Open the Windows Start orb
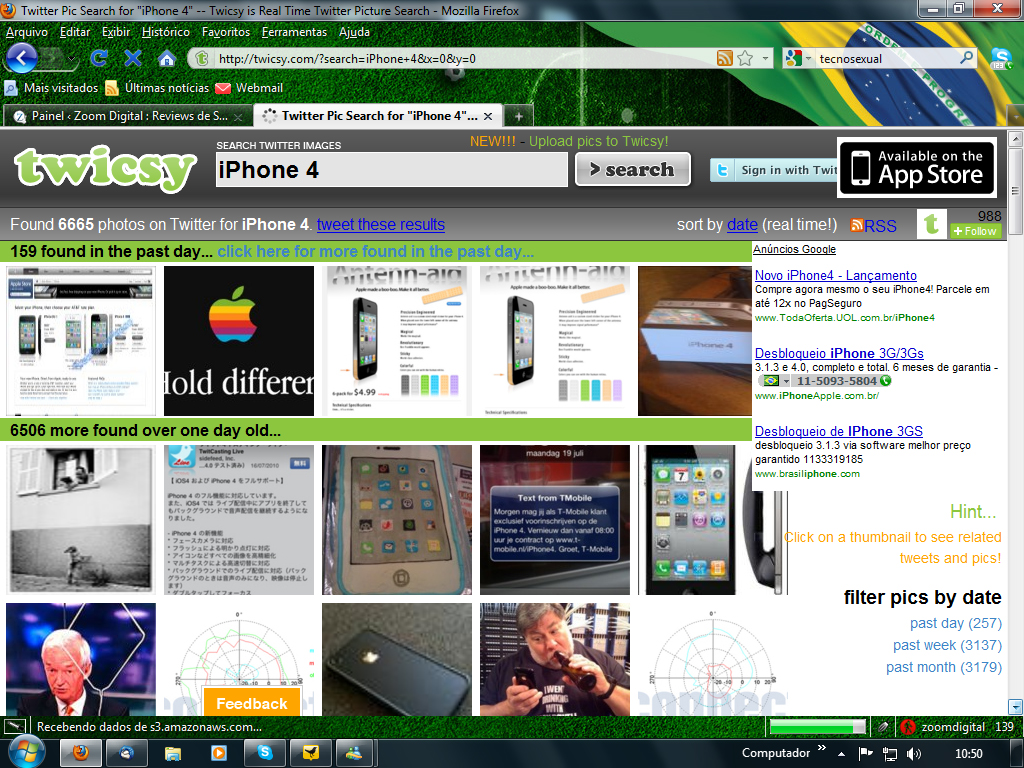Screen dimensions: 1024x768 click(x=25, y=753)
